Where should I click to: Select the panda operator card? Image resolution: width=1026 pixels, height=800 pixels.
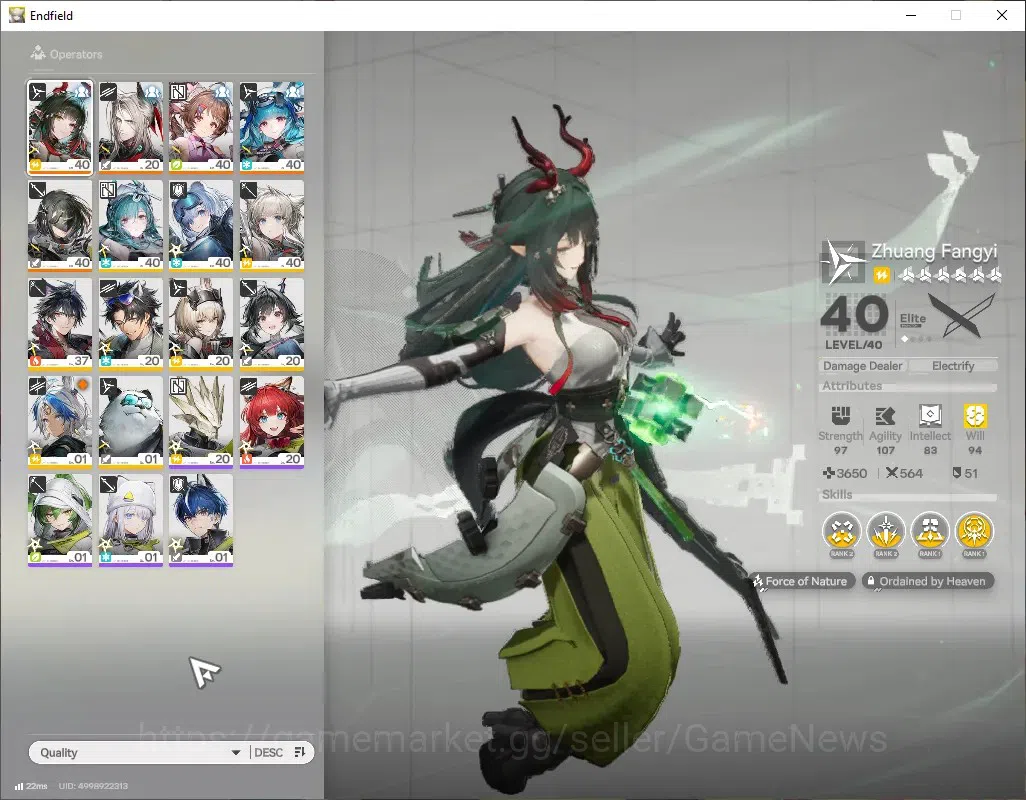131,422
